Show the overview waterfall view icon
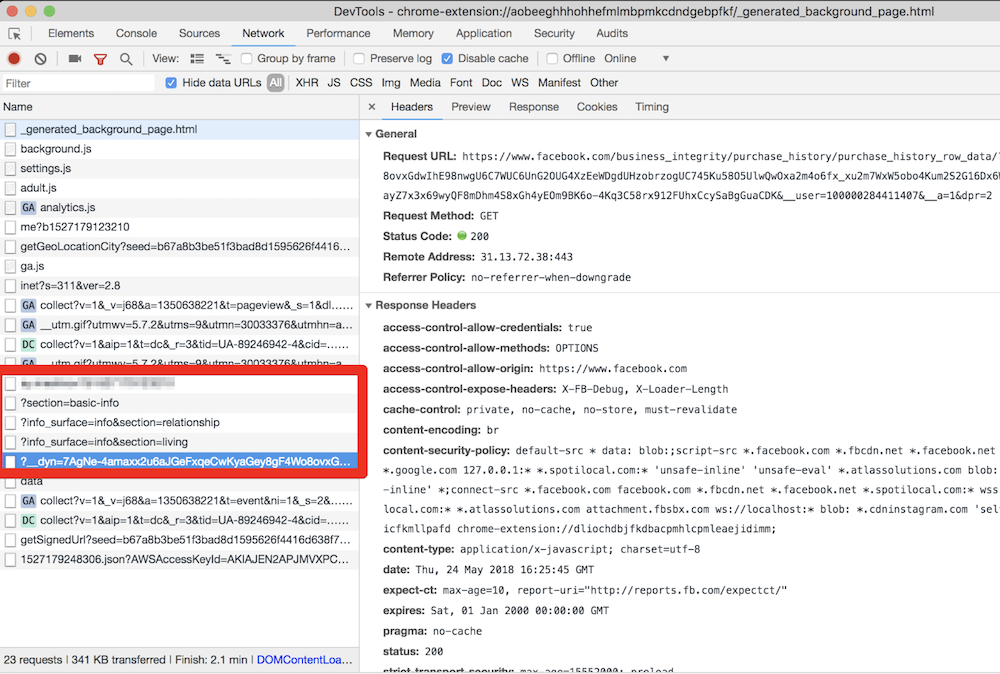The height and width of the screenshot is (674, 1000). click(222, 59)
